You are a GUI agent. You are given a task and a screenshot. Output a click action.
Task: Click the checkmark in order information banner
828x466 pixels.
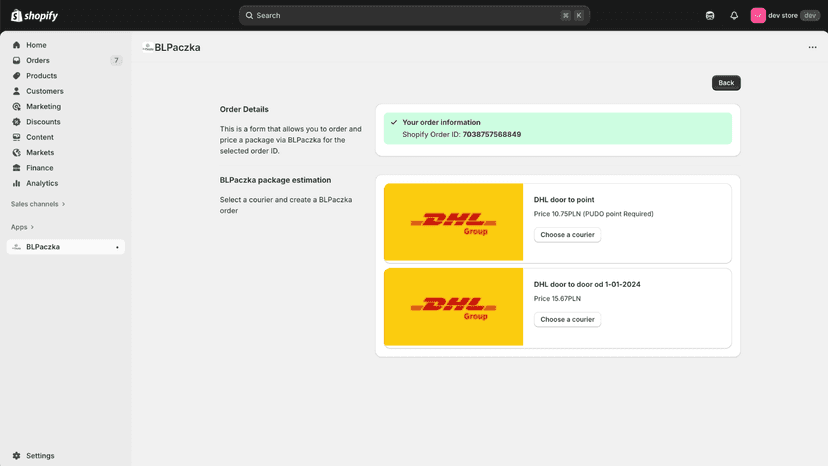(x=394, y=122)
